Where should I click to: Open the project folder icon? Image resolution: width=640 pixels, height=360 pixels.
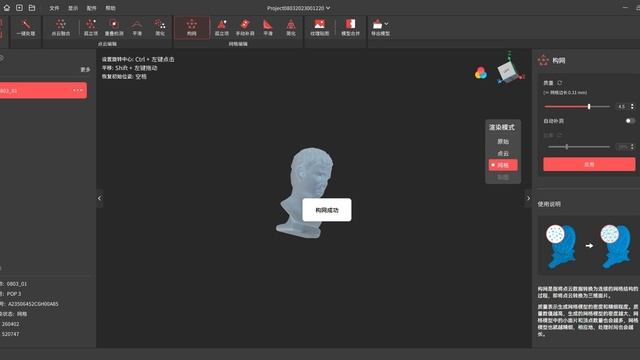(x=32, y=8)
